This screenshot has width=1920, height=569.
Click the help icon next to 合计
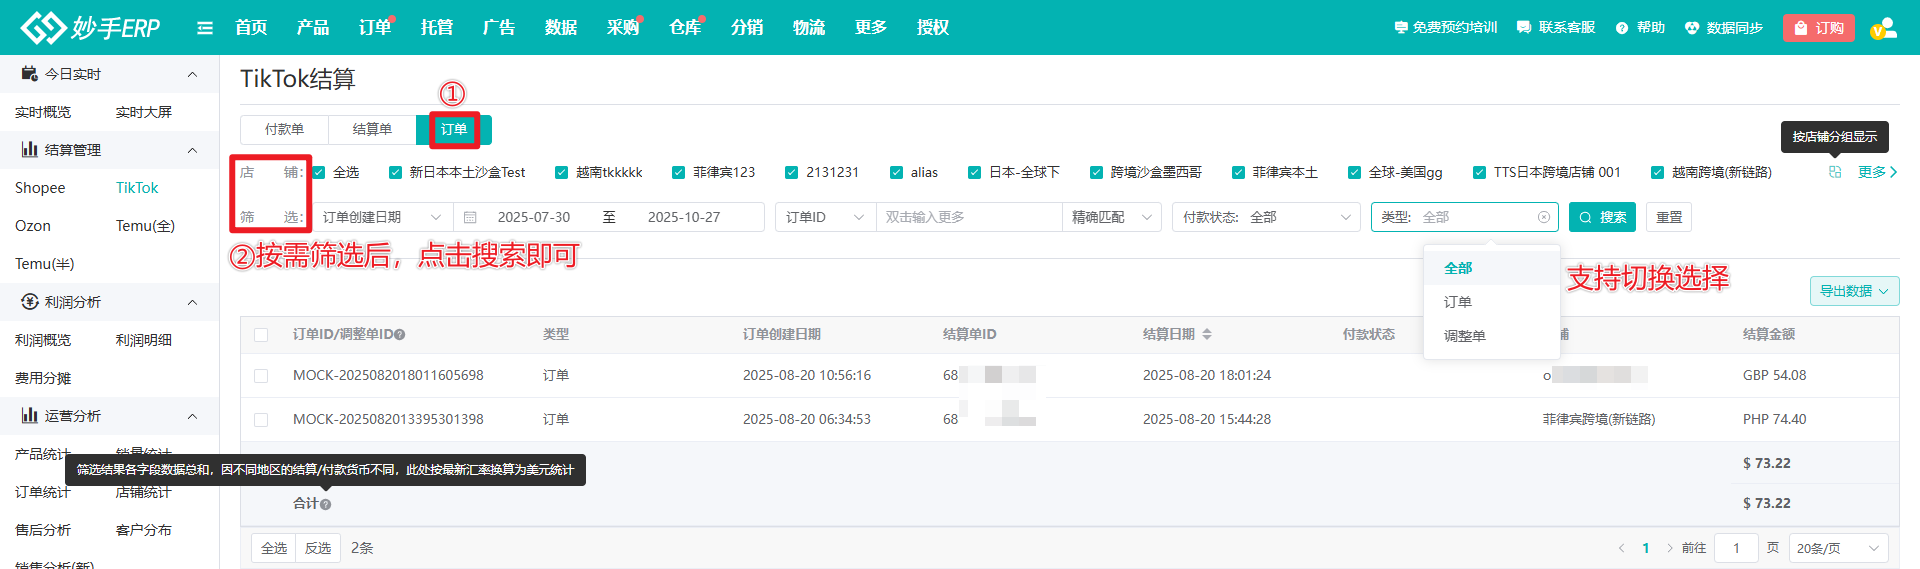pyautogui.click(x=325, y=504)
